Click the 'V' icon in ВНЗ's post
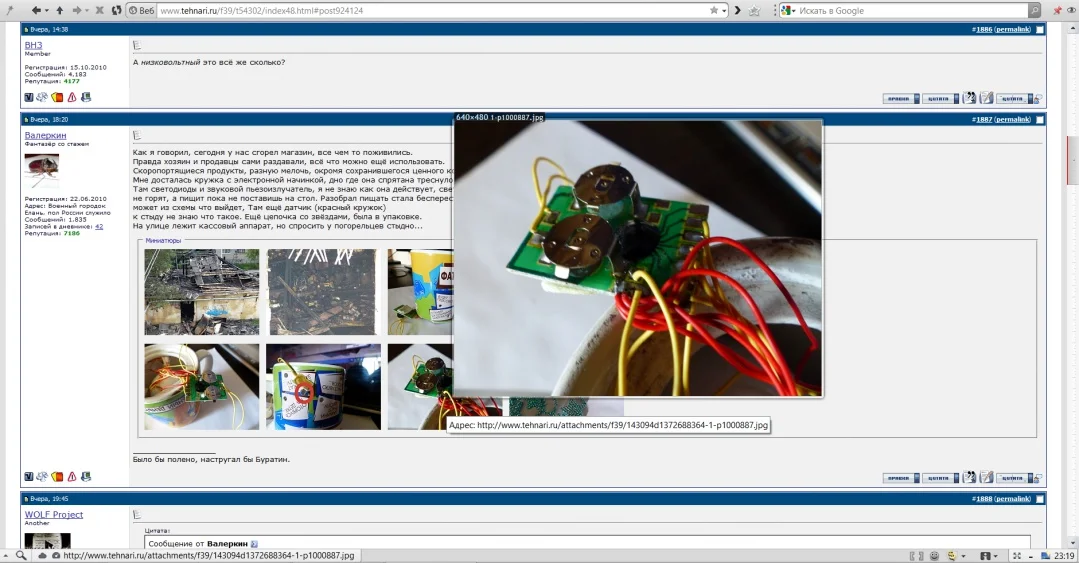Viewport: 1079px width, 563px height. pos(29,98)
